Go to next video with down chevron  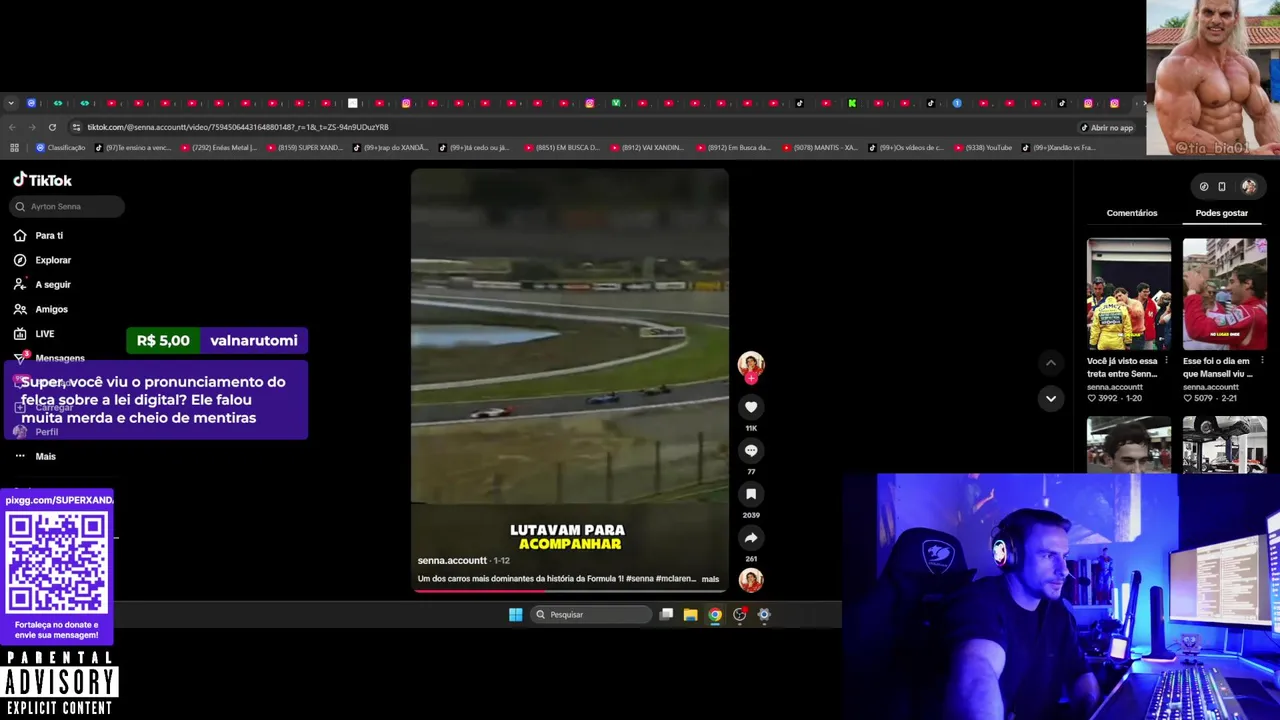click(x=1050, y=398)
